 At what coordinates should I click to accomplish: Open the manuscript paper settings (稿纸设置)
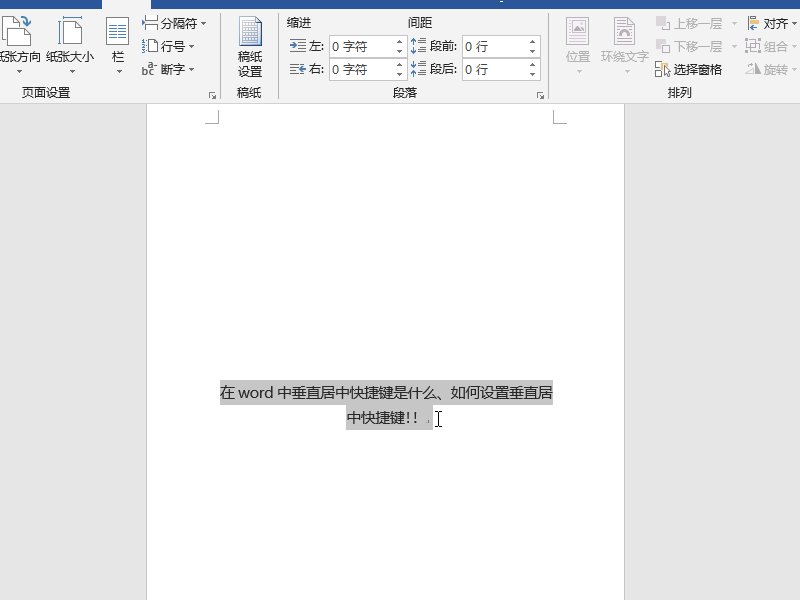250,47
